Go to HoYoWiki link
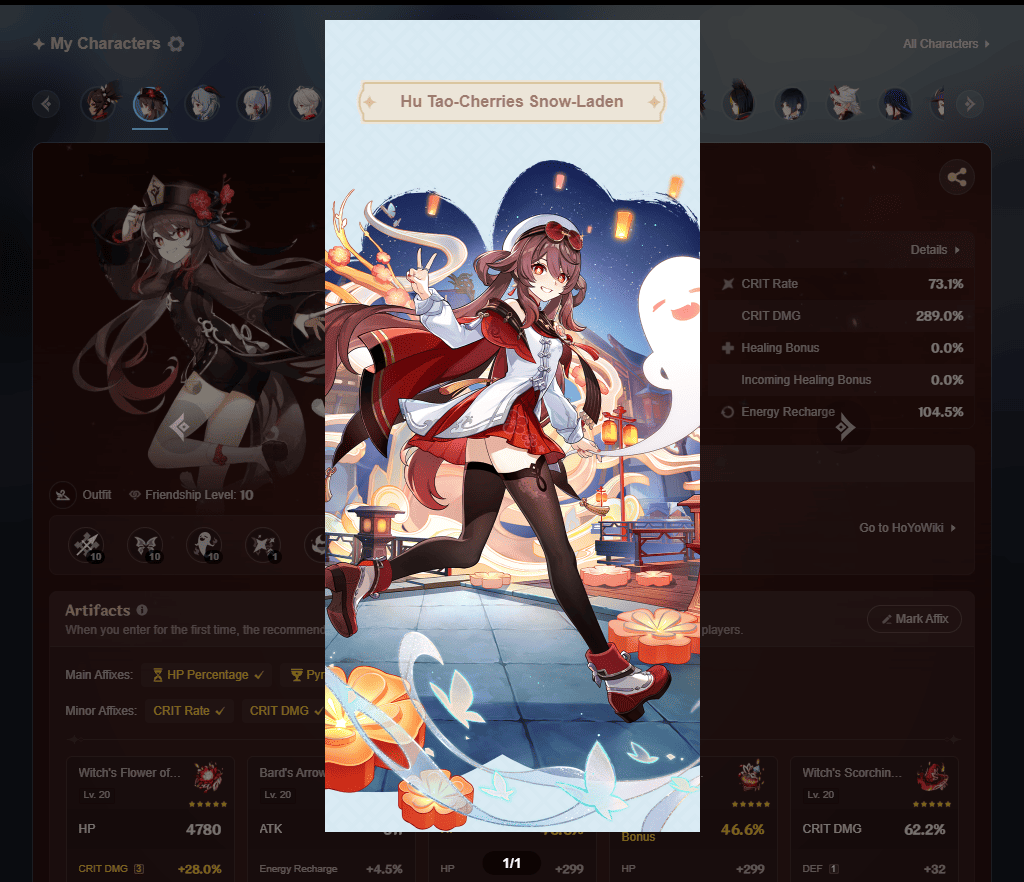The height and width of the screenshot is (882, 1024). pos(908,528)
